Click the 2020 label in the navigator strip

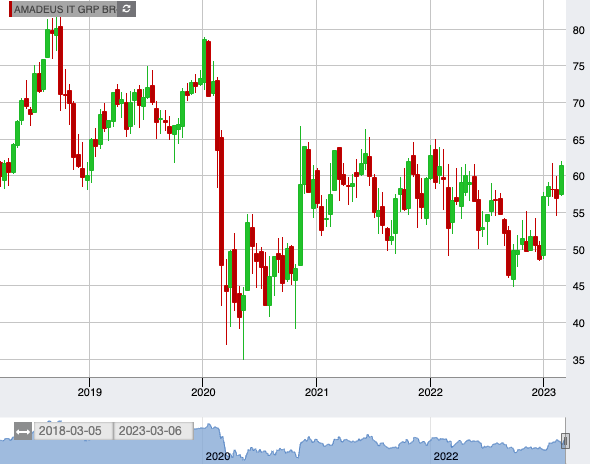click(x=217, y=456)
